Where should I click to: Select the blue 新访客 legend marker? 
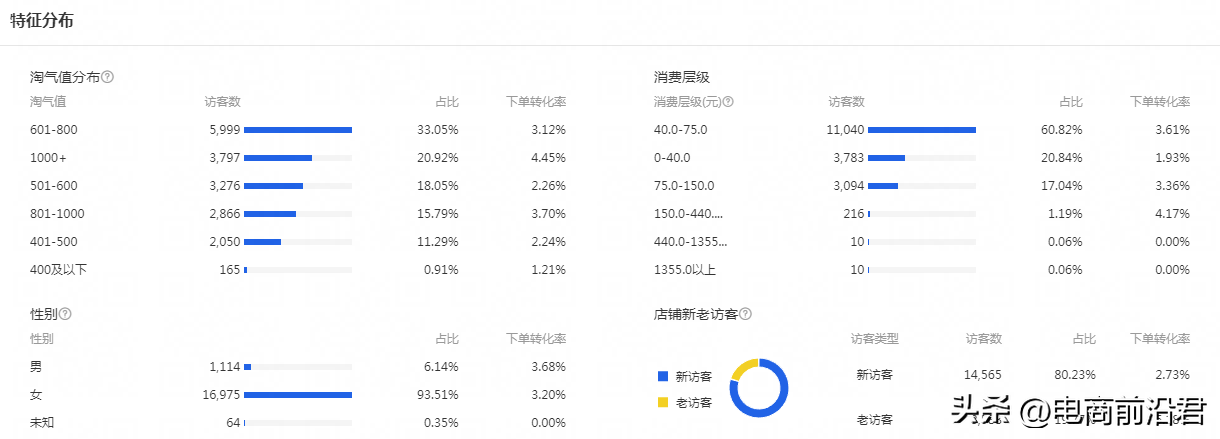[x=662, y=376]
